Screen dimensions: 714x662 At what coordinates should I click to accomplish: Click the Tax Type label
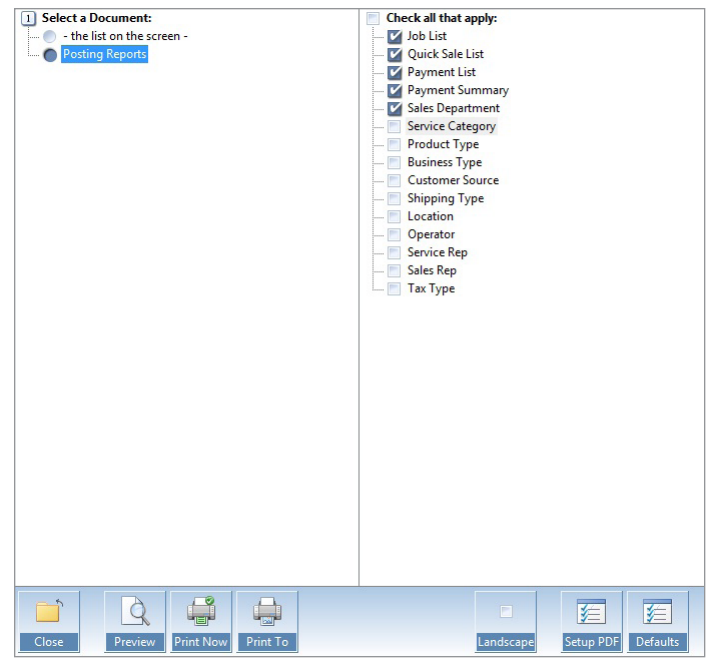pos(431,289)
